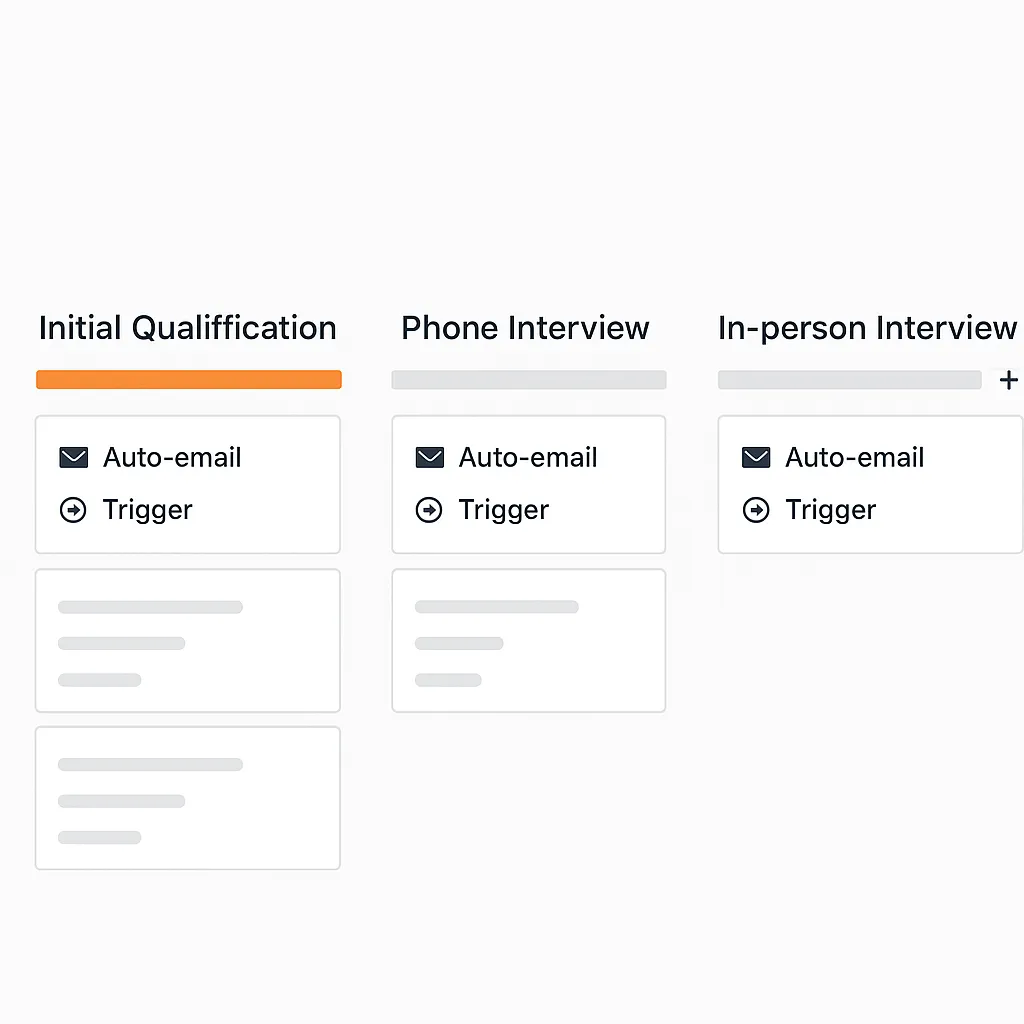Open Auto-email in Phone Interview
Viewport: 1024px width, 1024px height.
528,458
